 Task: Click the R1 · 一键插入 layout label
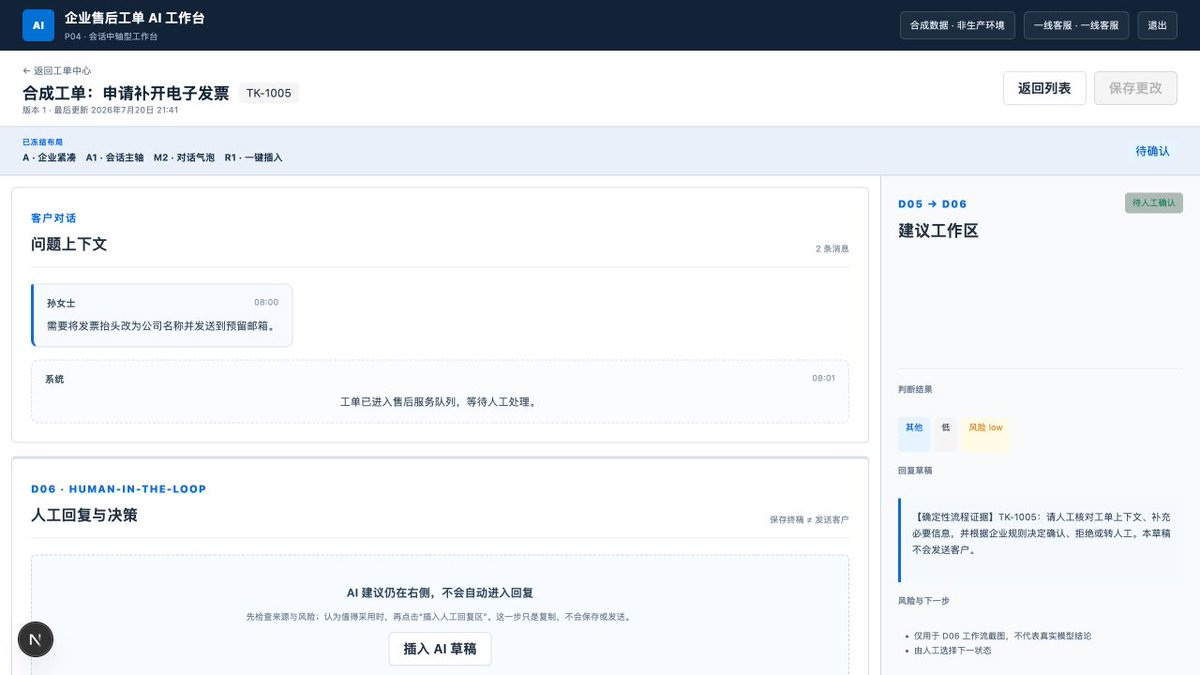tap(253, 158)
